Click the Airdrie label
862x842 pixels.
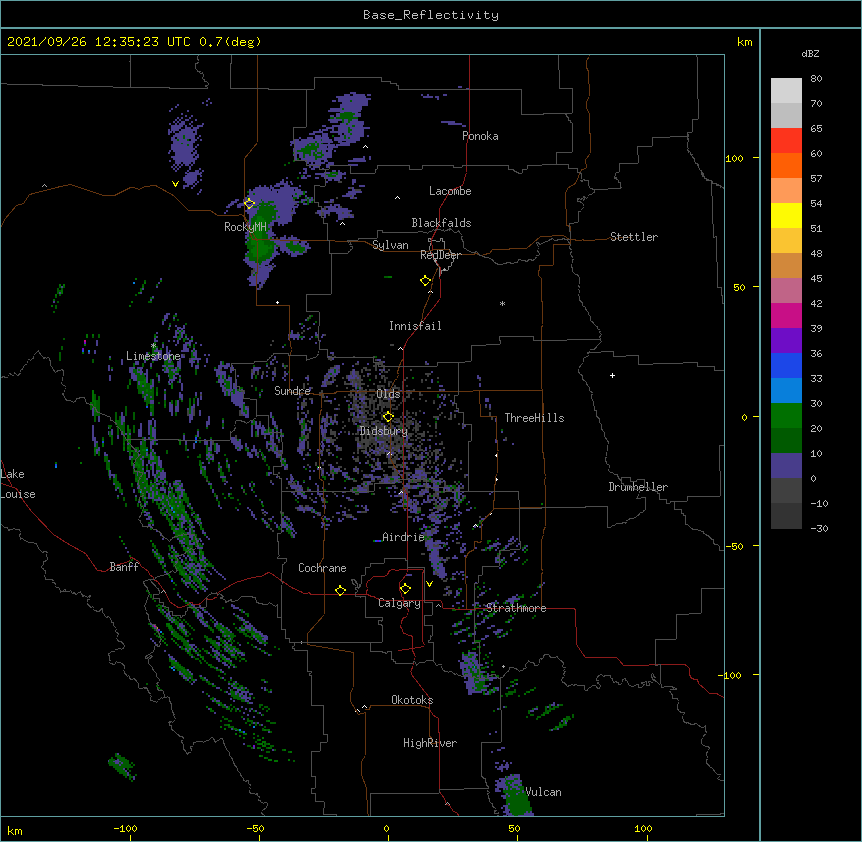pyautogui.click(x=403, y=537)
